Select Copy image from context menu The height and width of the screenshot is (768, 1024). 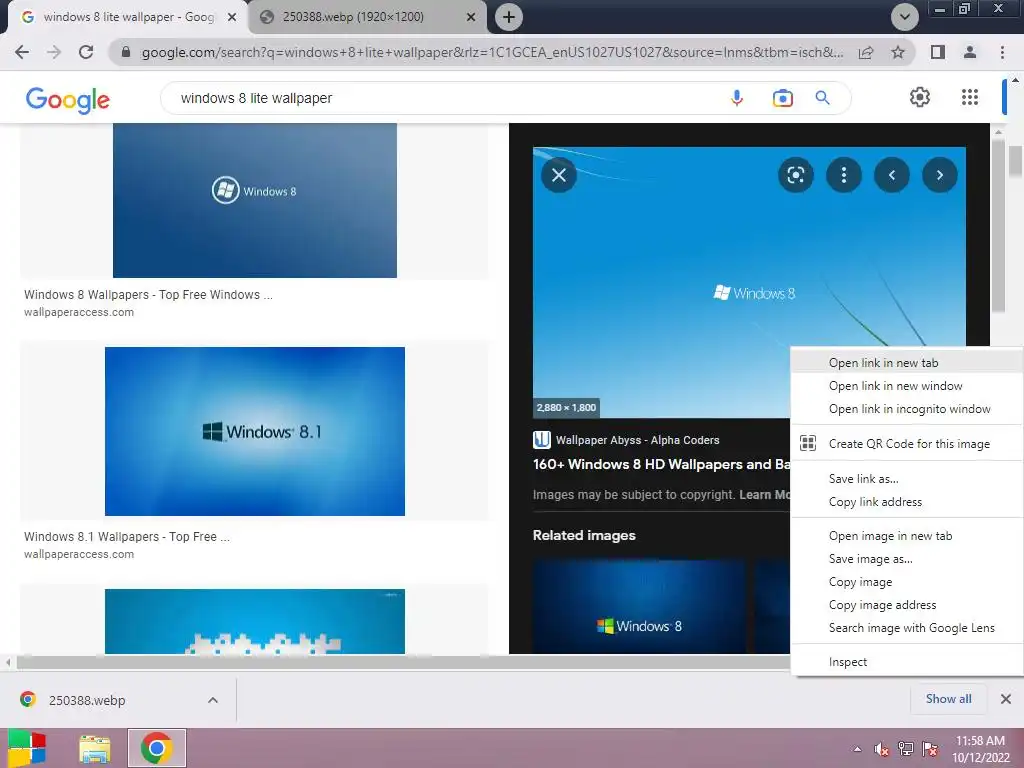(906, 581)
